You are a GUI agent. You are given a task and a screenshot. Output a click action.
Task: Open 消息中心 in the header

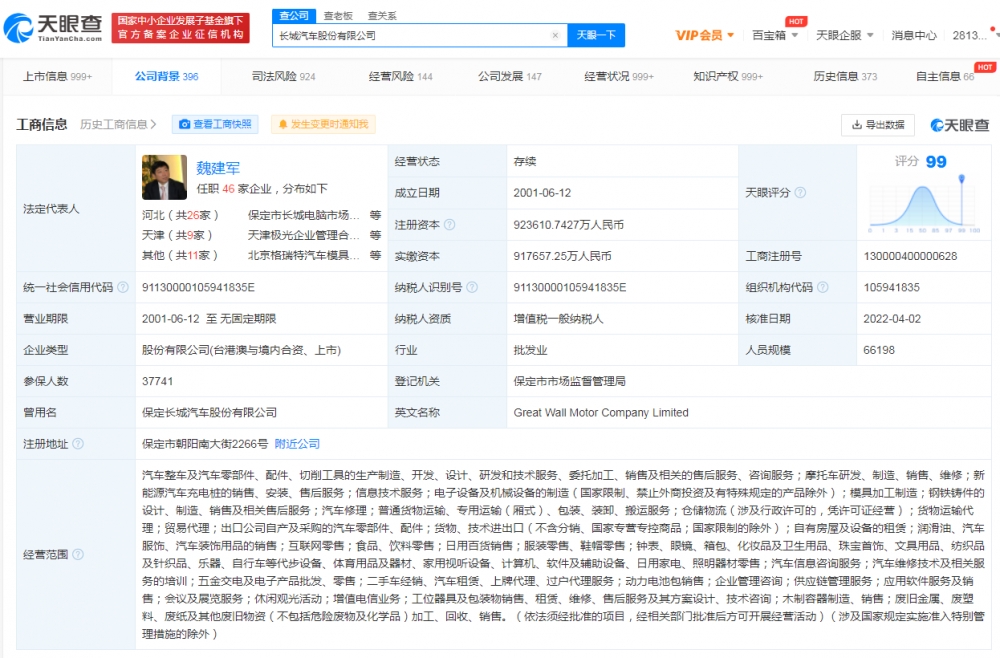tap(914, 35)
